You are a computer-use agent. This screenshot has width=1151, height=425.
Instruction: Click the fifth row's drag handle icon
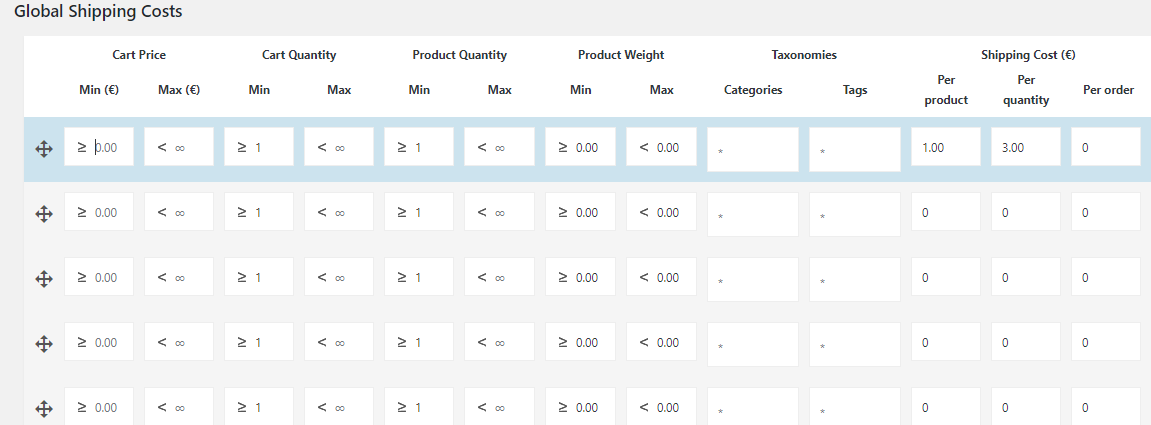[44, 408]
